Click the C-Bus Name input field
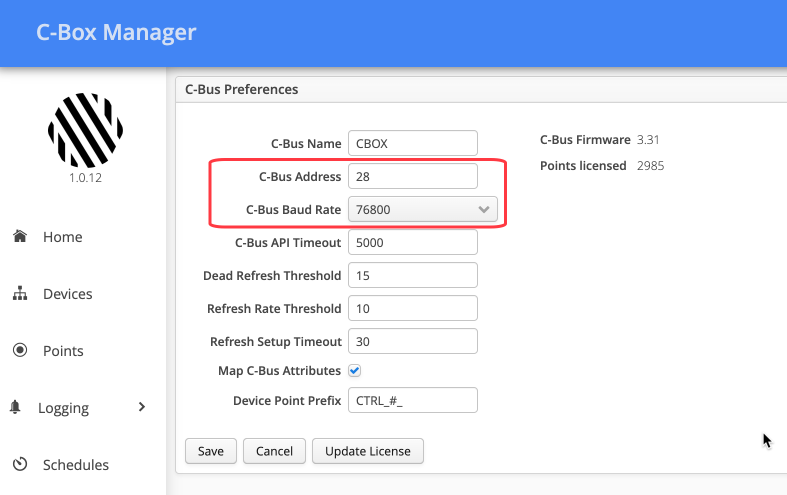787x495 pixels. [x=412, y=143]
